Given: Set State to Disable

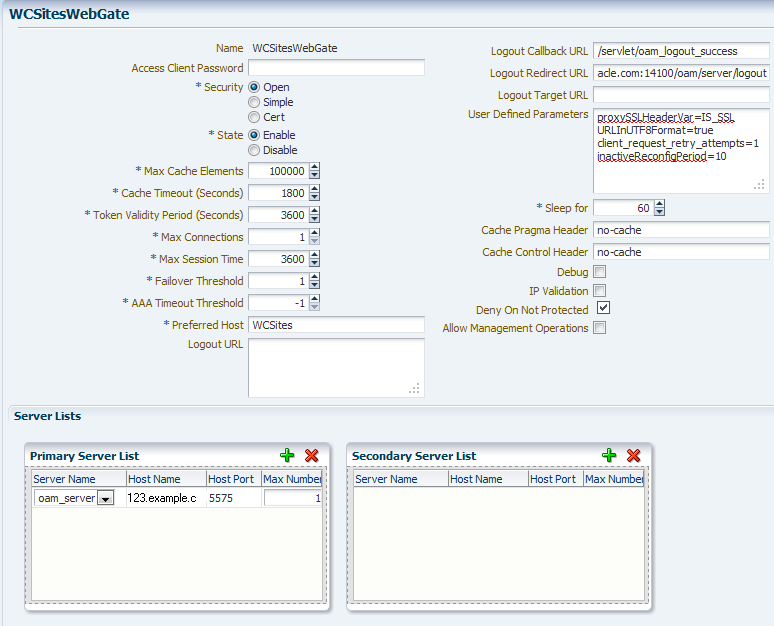Looking at the screenshot, I should pyautogui.click(x=254, y=150).
